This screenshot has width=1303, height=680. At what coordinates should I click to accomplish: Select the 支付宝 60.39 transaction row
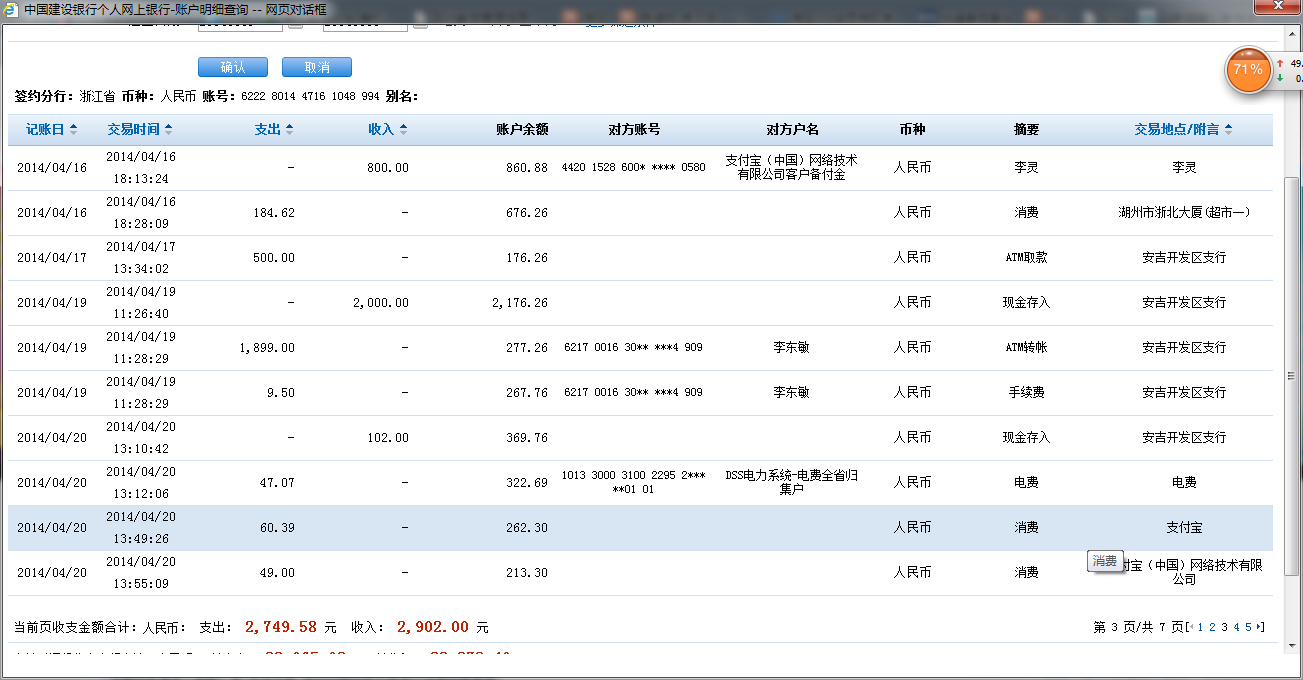click(x=640, y=528)
